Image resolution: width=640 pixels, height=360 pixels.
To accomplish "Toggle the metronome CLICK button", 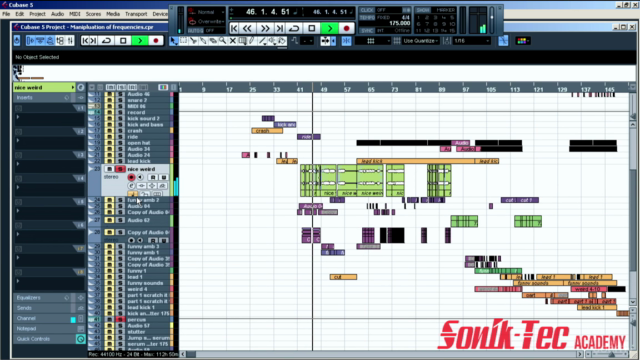I will (x=367, y=10).
